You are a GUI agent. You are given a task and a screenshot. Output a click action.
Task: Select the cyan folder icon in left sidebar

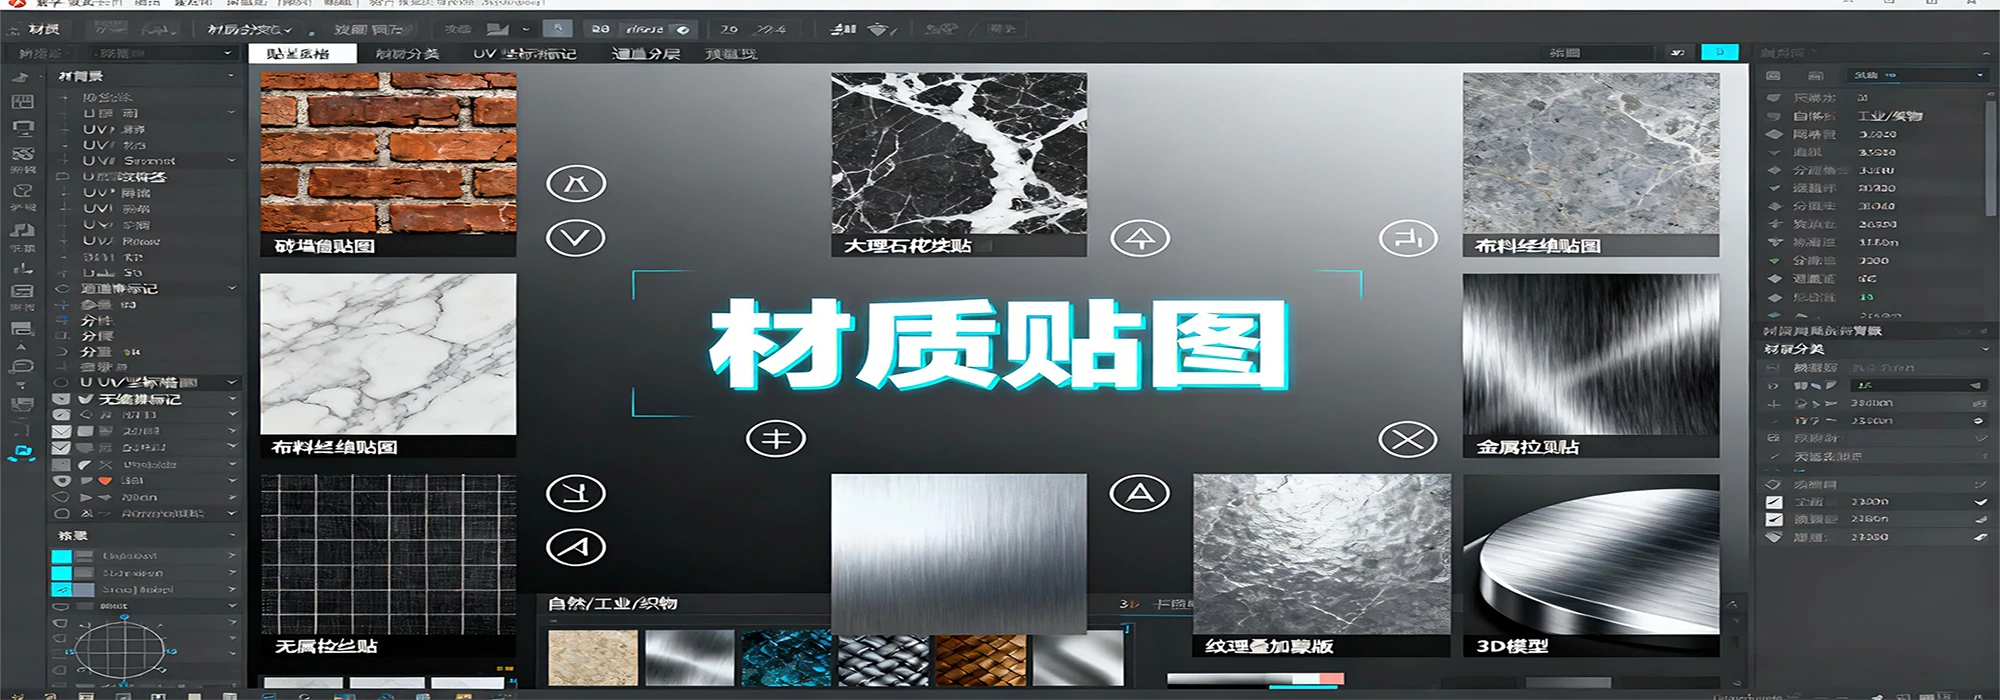coord(21,453)
